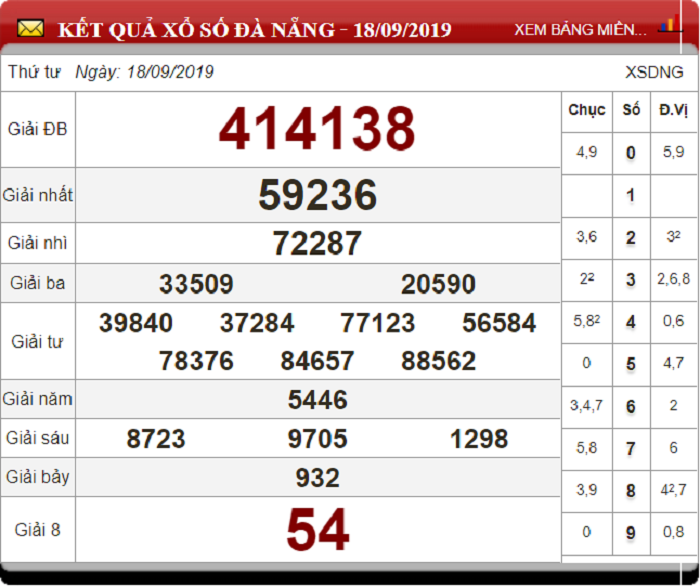Click the Chục column header
The width and height of the screenshot is (700, 587).
coord(587,110)
